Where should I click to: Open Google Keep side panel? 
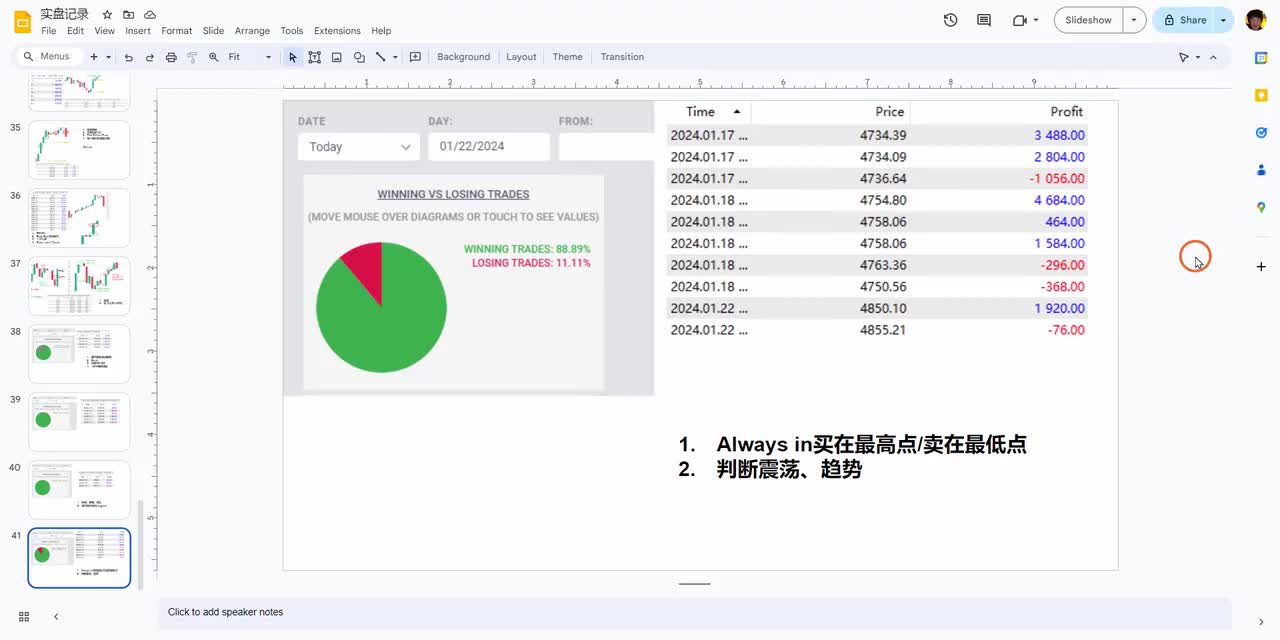[1261, 95]
